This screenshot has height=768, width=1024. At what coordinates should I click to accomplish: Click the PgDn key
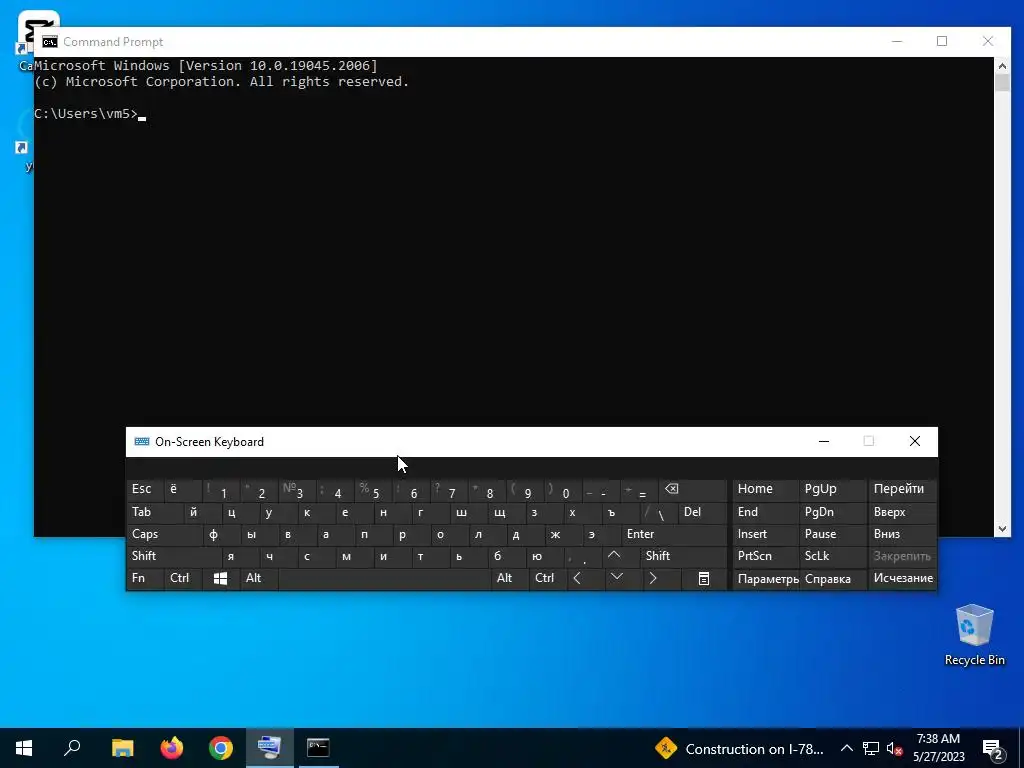(x=833, y=512)
